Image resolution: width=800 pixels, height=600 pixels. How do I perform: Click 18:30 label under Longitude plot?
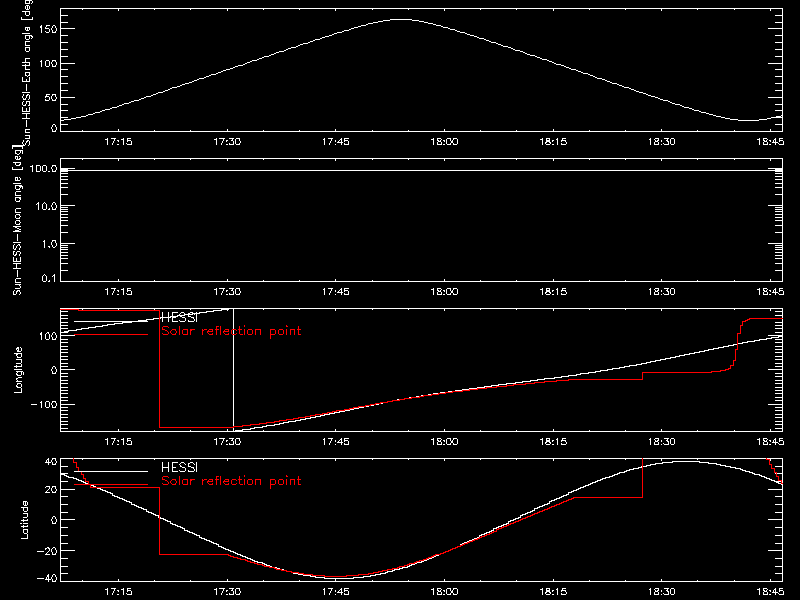click(662, 442)
